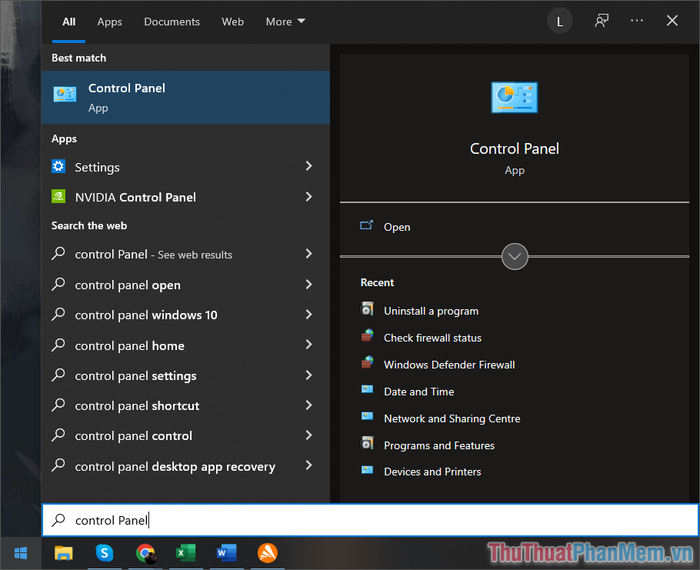
Task: Expand arrow for control panel home
Action: (x=308, y=344)
